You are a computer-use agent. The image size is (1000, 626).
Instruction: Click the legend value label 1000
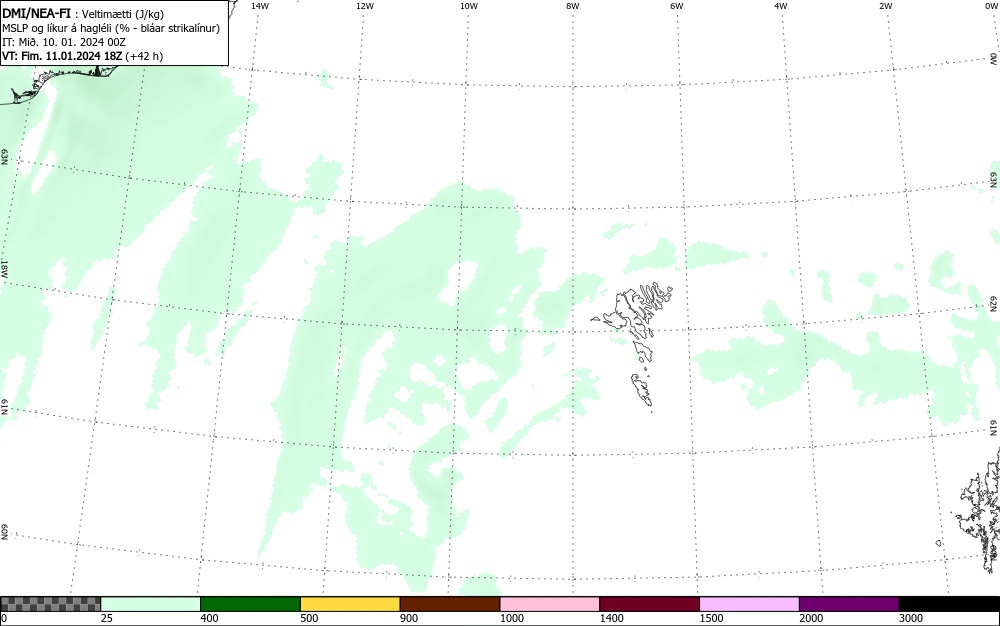tap(511, 618)
